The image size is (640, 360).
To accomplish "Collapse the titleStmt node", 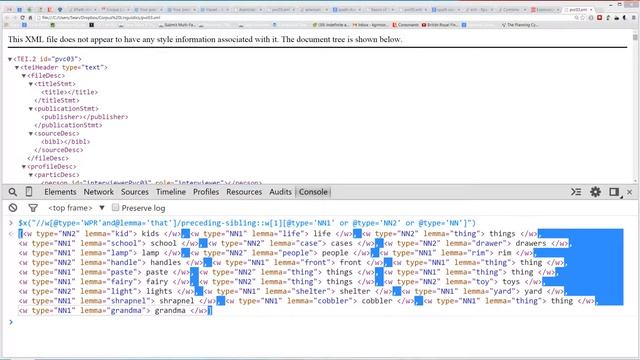I will (x=31, y=84).
